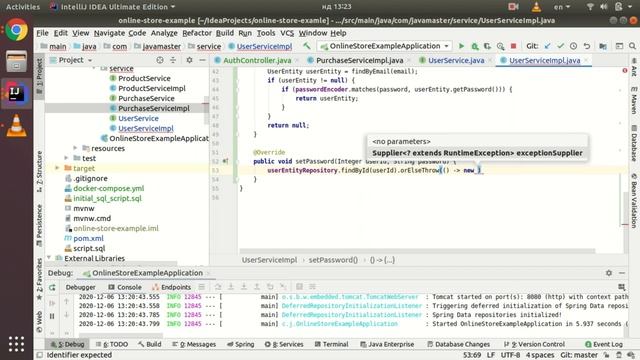Expand the target folder

pyautogui.click(x=57, y=168)
